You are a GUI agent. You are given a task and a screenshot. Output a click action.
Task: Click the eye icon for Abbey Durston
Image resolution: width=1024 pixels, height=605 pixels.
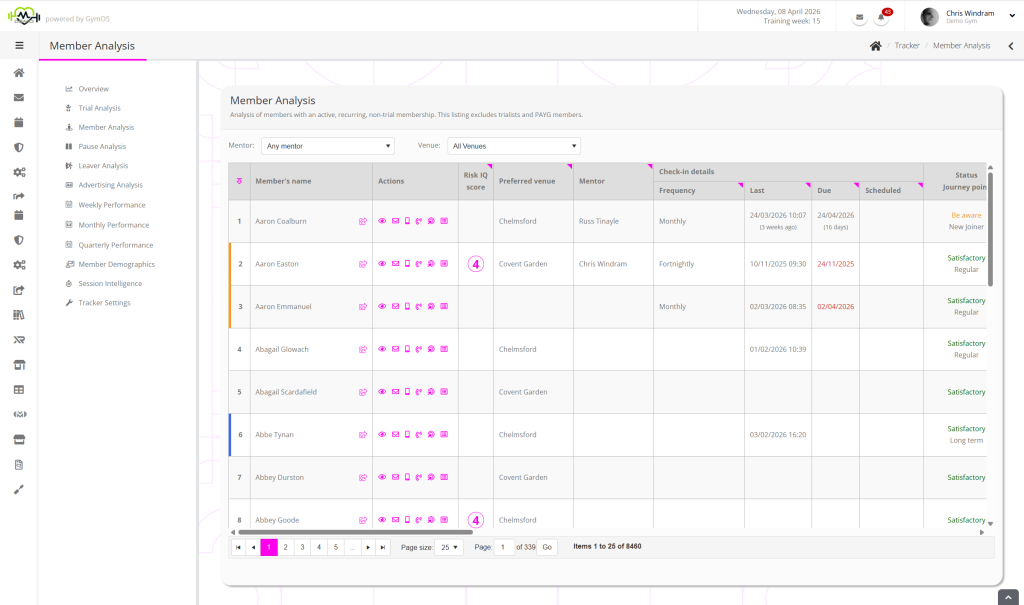pyautogui.click(x=382, y=478)
